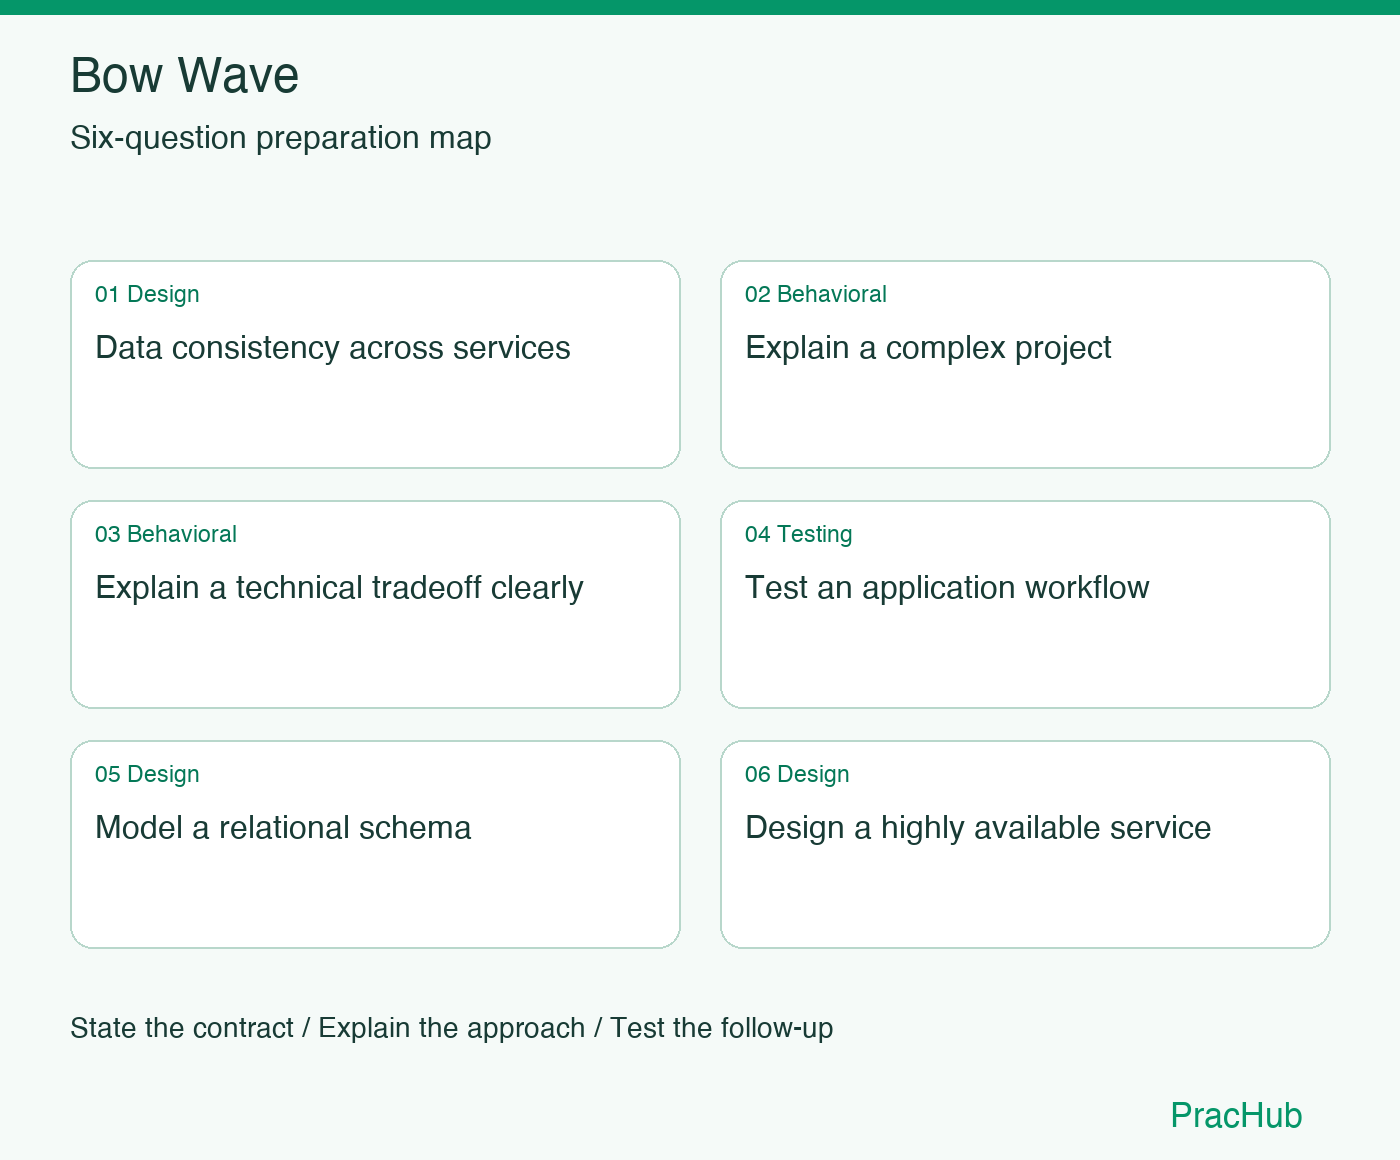Select the '05 Design' label
Screen dimensions: 1400x1160
click(x=147, y=774)
